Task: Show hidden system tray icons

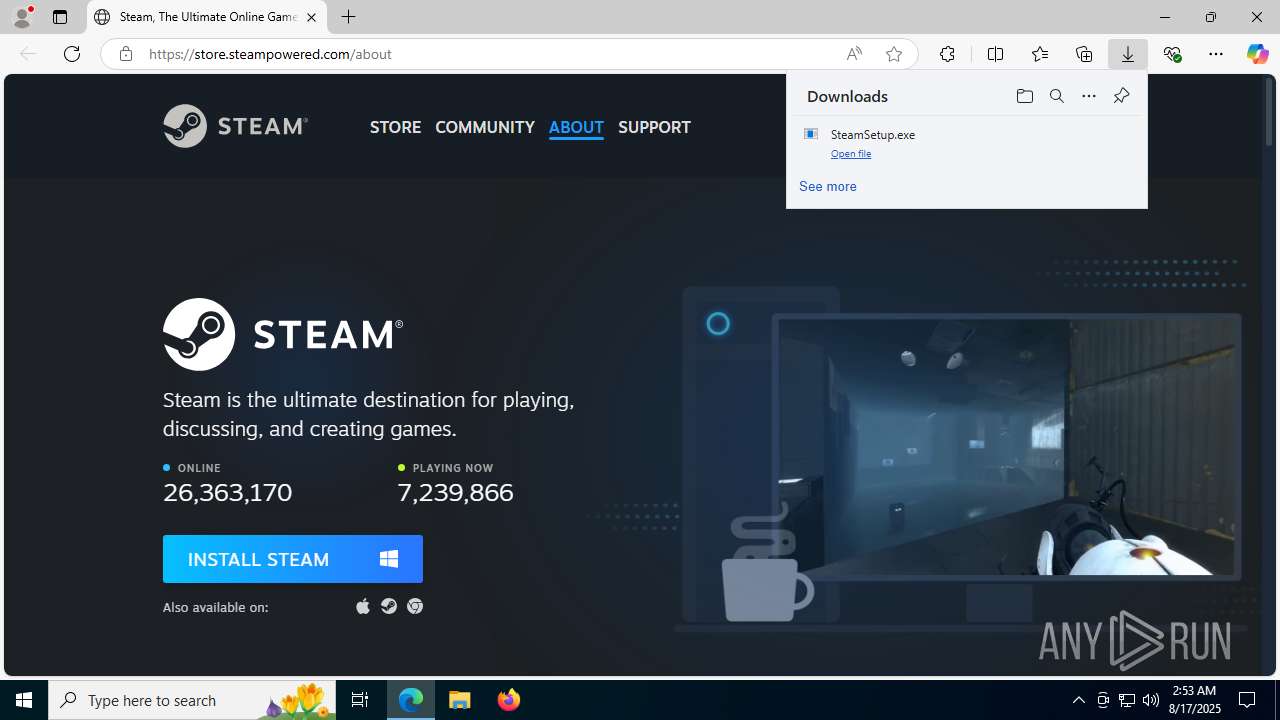Action: coord(1079,700)
